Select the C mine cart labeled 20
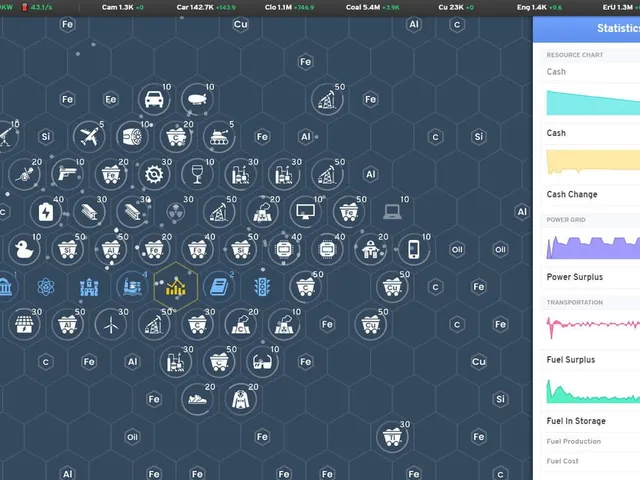The image size is (640, 480). point(176,137)
